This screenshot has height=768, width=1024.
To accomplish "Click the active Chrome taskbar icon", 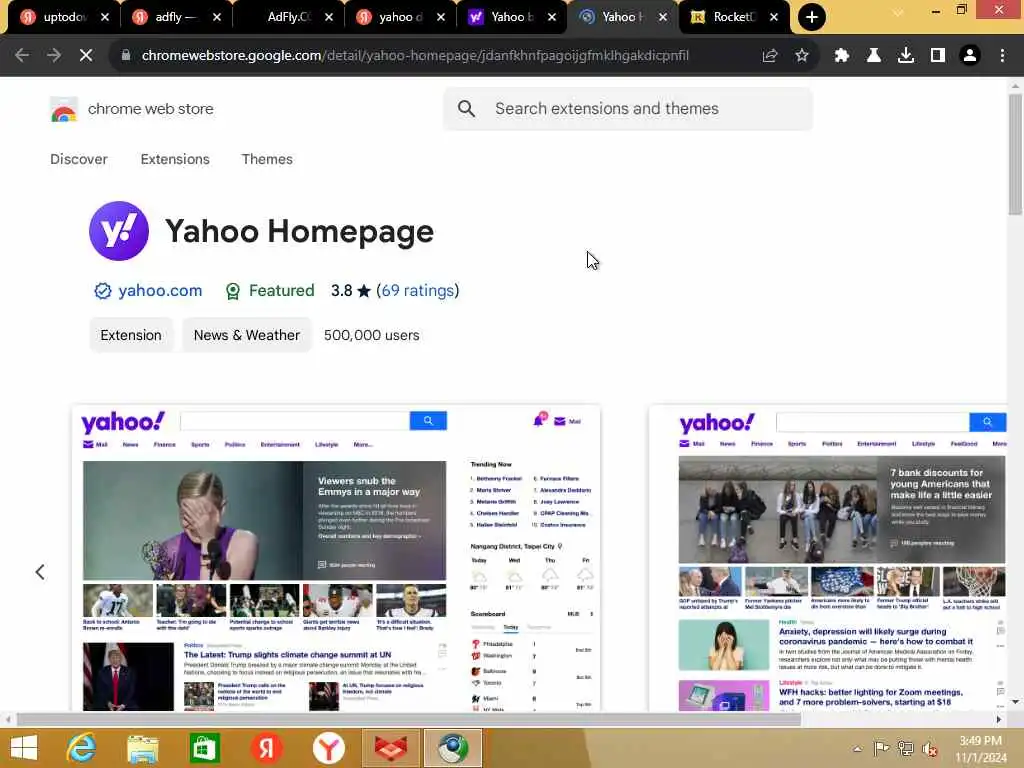I will click(x=453, y=748).
